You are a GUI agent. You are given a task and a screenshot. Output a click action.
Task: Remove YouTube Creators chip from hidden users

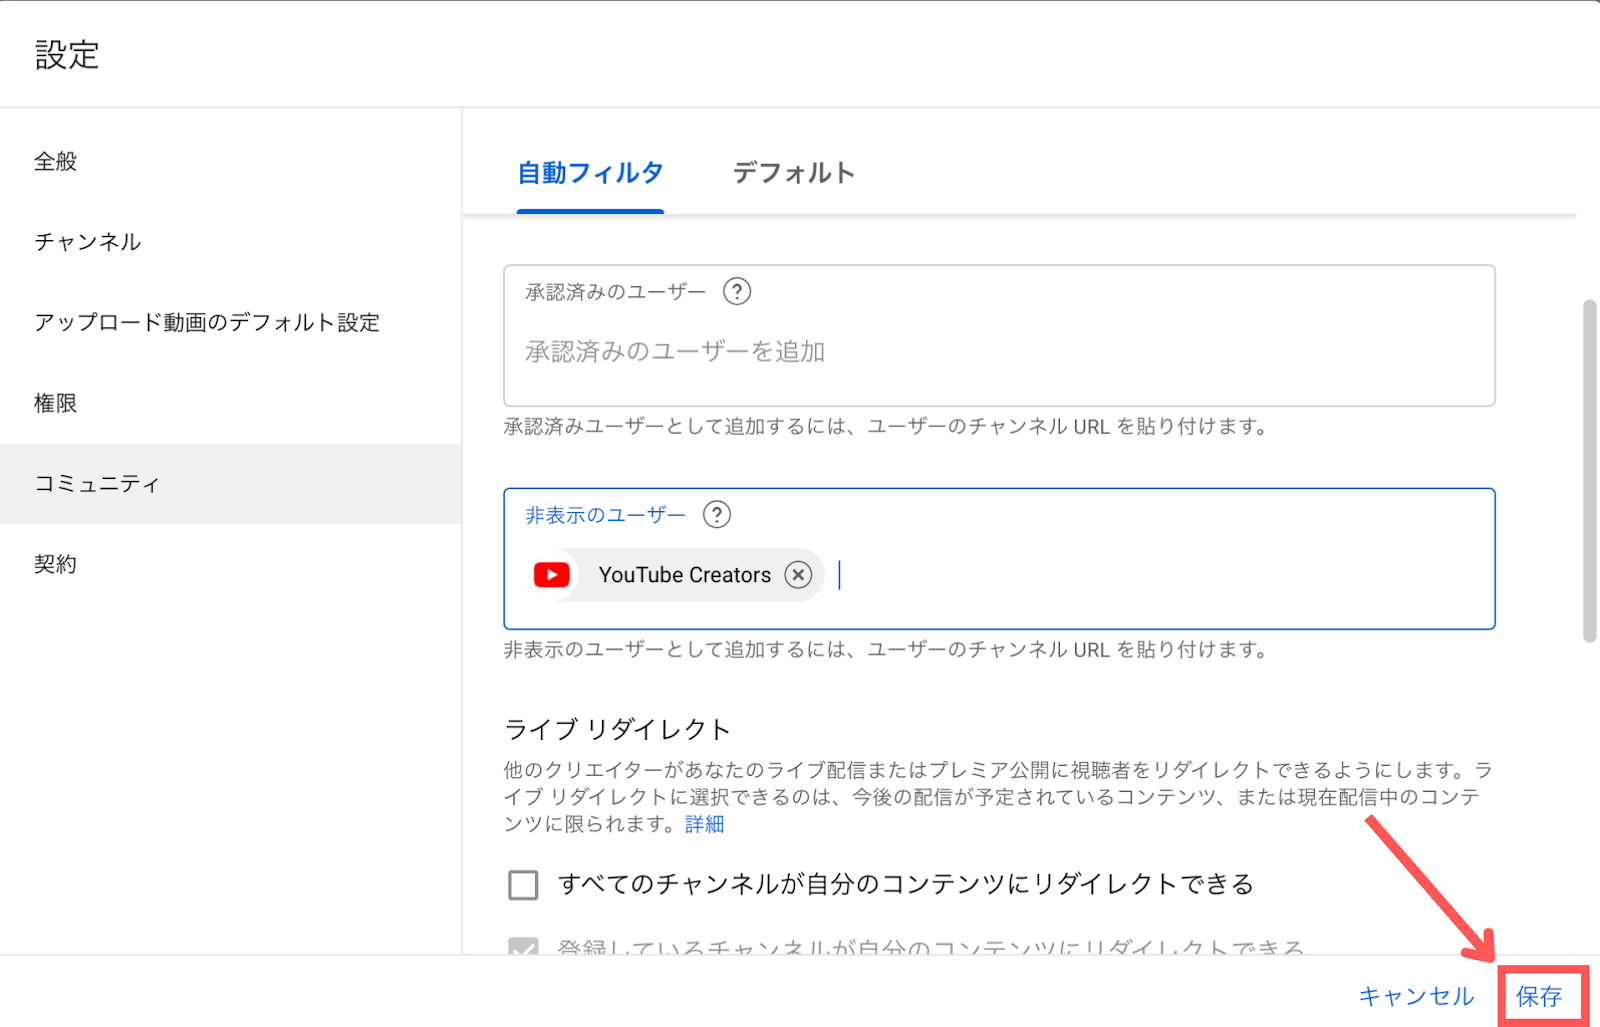[798, 574]
